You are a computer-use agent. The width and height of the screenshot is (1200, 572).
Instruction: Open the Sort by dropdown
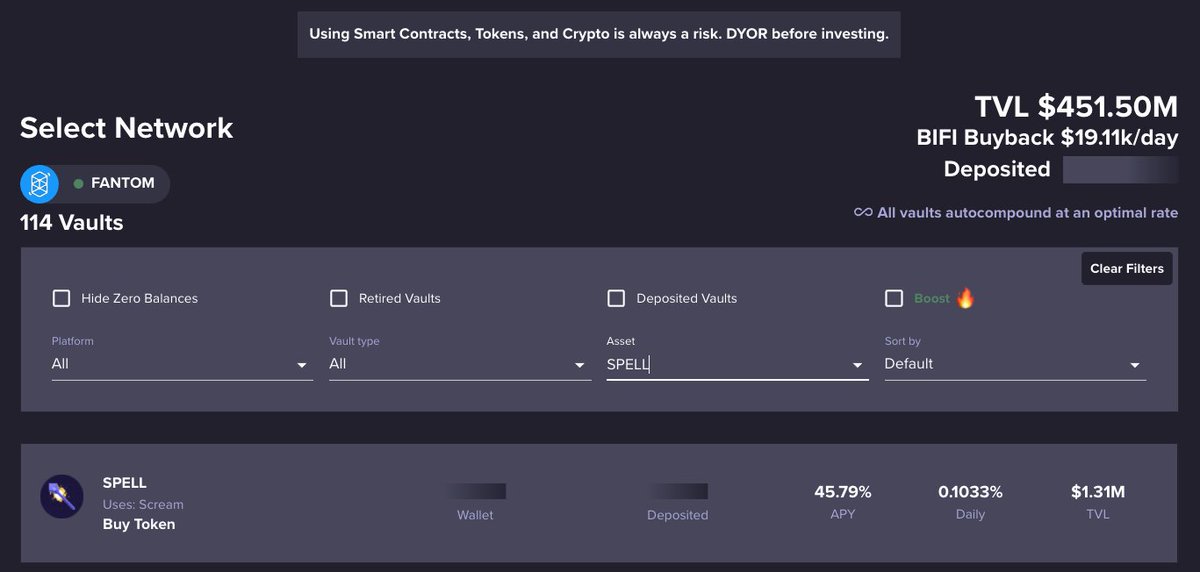tap(1015, 364)
